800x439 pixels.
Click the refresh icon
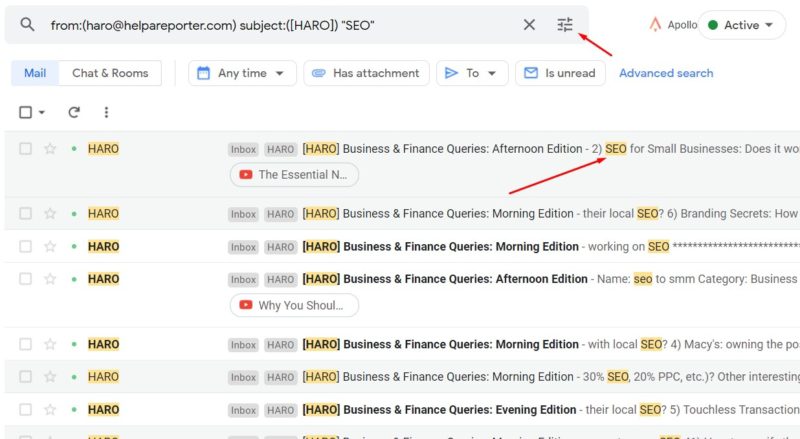point(74,112)
